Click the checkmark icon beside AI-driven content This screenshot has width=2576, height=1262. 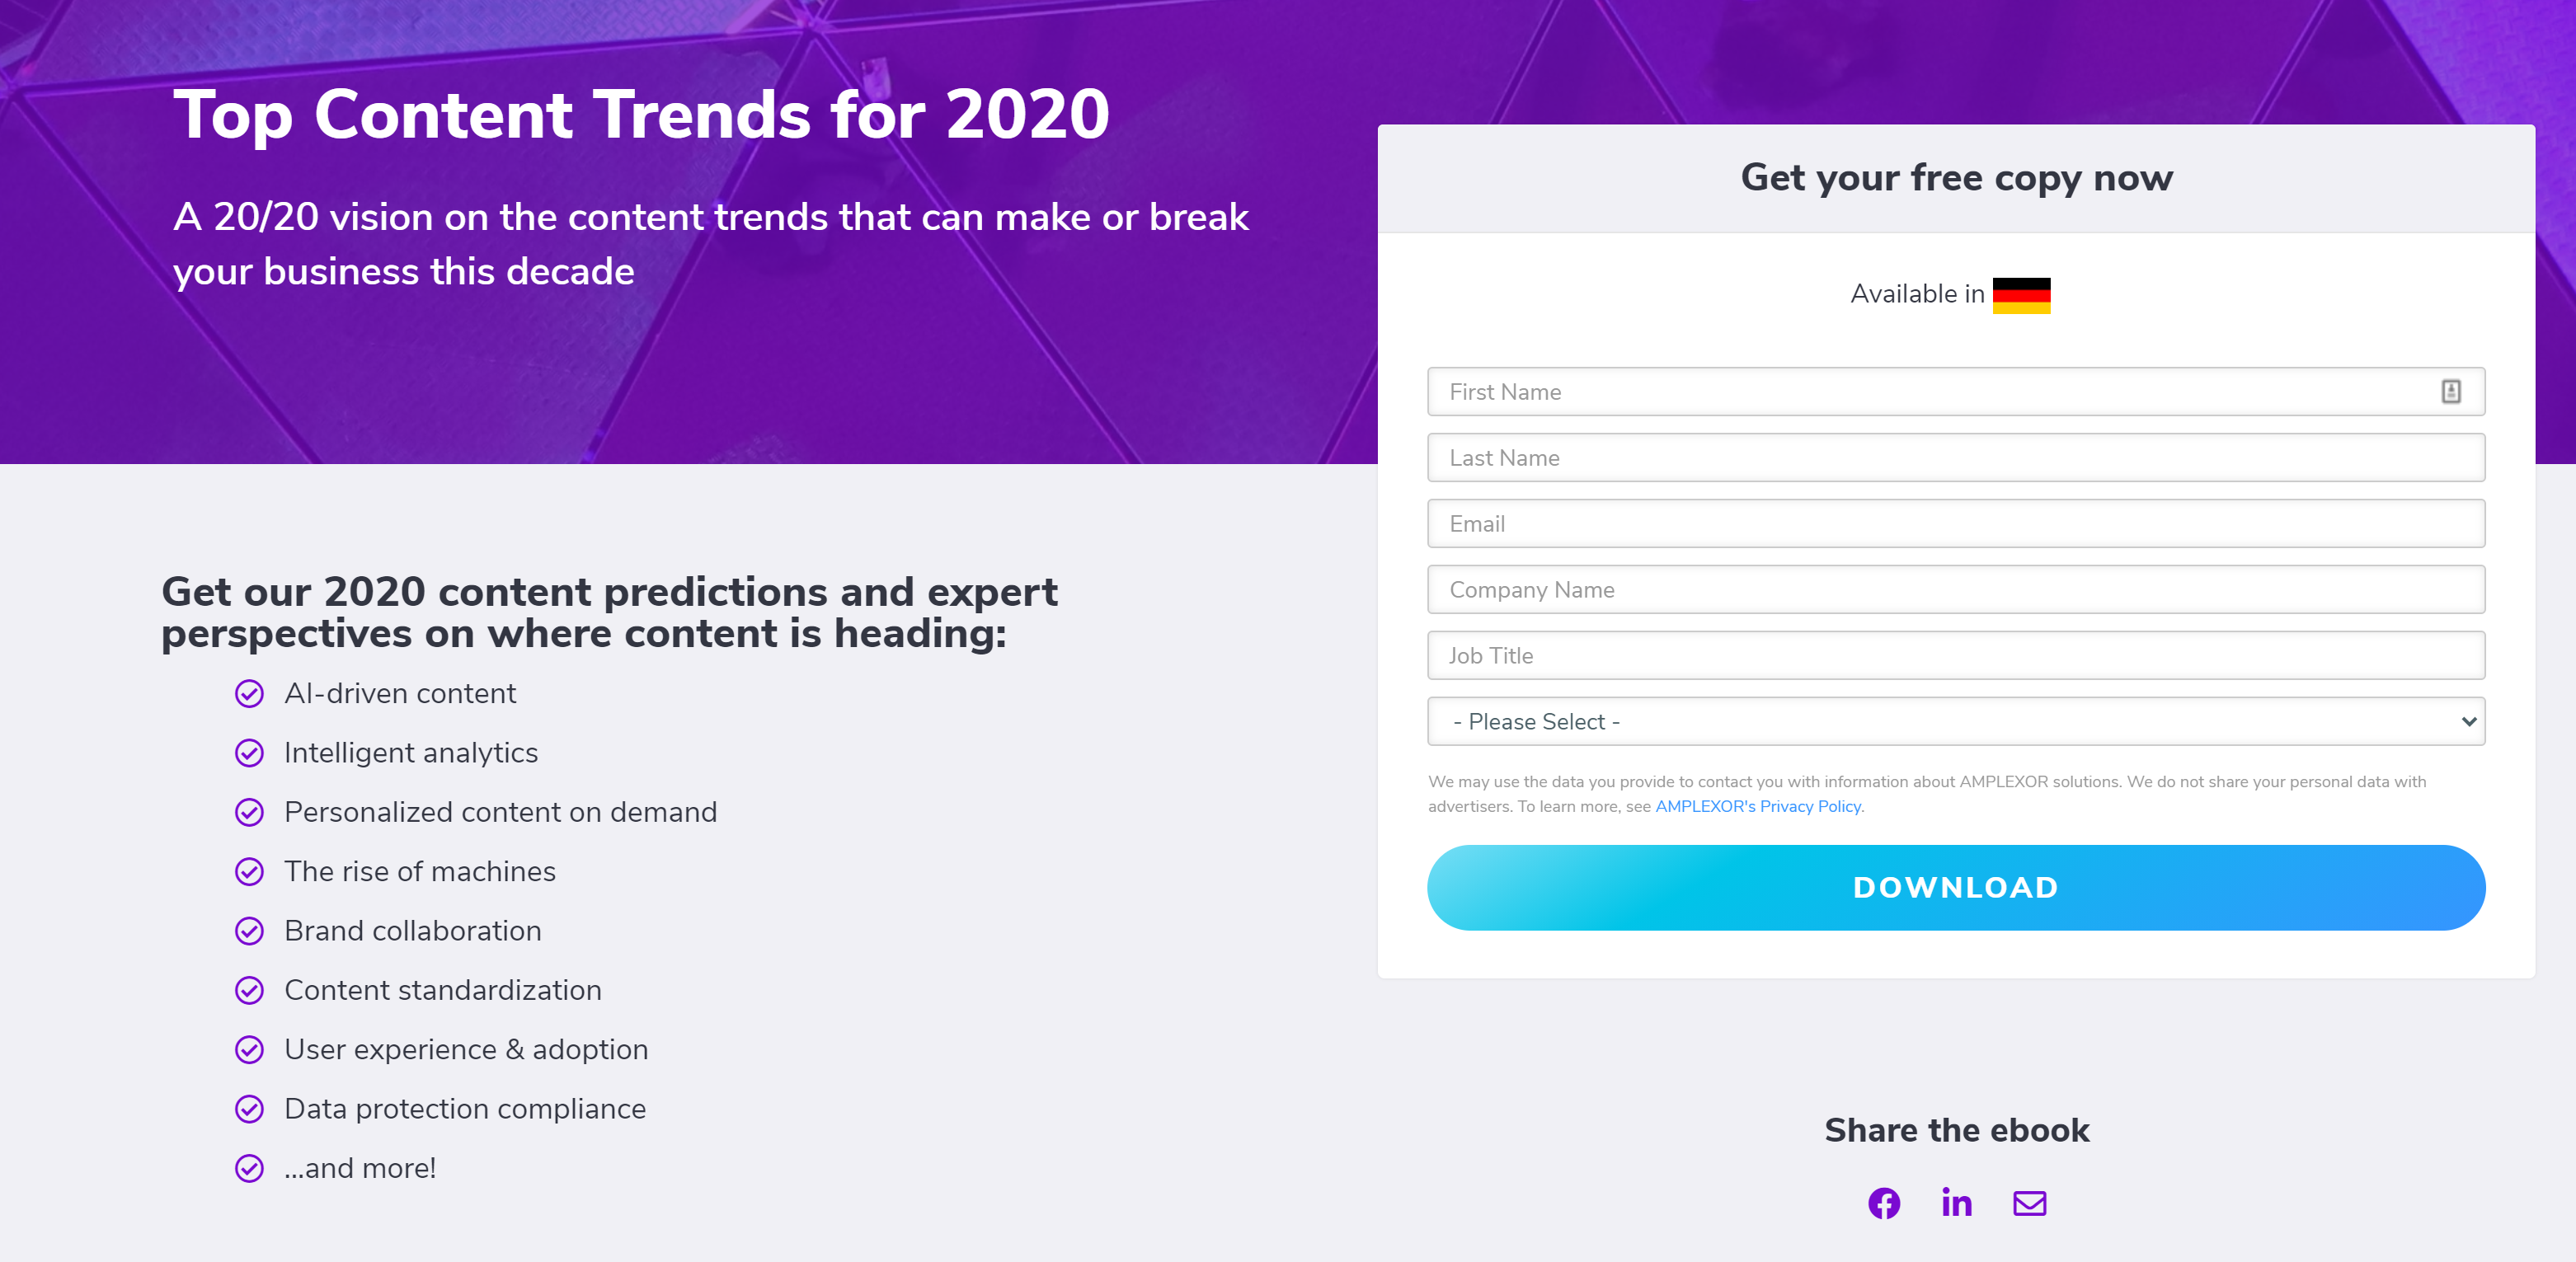[249, 693]
